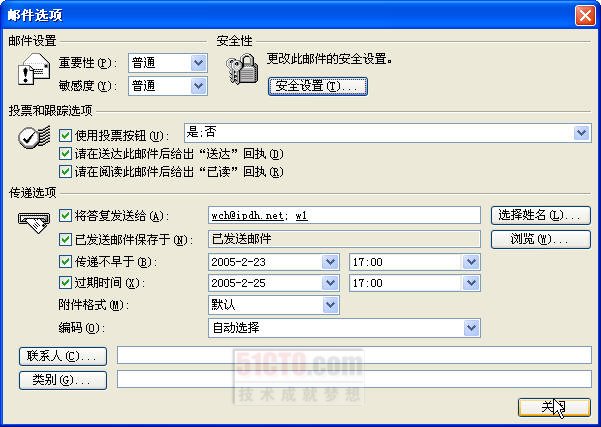The image size is (601, 427).
Task: Expand the 敏感度 sensitivity dropdown
Action: coord(197,86)
